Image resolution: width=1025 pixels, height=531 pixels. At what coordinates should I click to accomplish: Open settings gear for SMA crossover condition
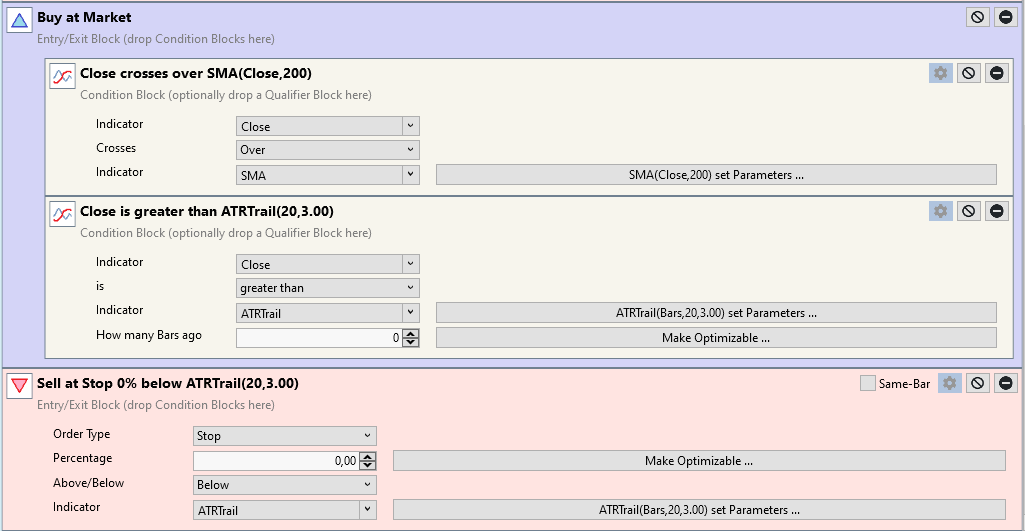(941, 73)
